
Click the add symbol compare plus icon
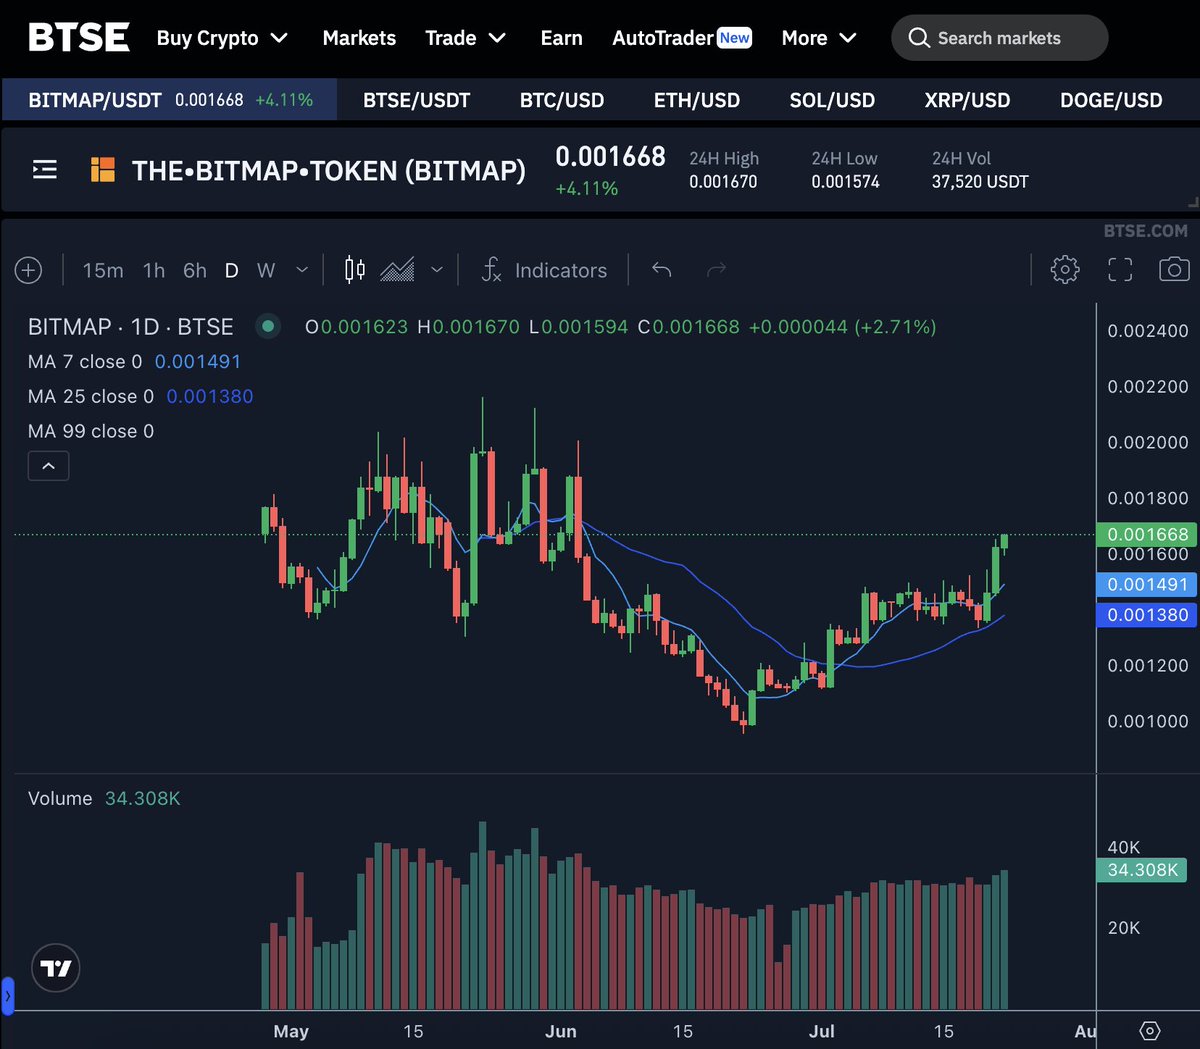coord(29,270)
